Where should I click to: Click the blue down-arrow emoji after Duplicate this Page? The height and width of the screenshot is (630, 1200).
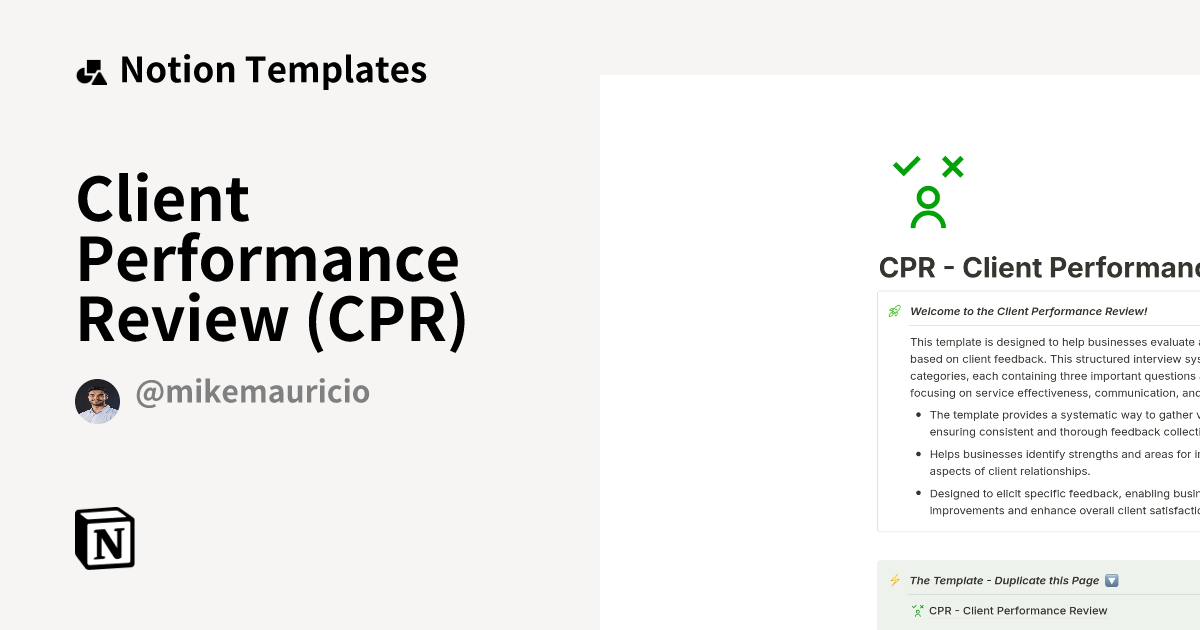pyautogui.click(x=1112, y=580)
